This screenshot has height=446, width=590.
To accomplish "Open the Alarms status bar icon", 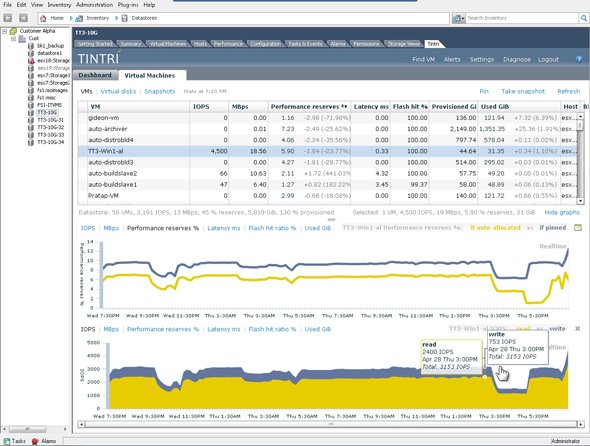I will pyautogui.click(x=35, y=441).
